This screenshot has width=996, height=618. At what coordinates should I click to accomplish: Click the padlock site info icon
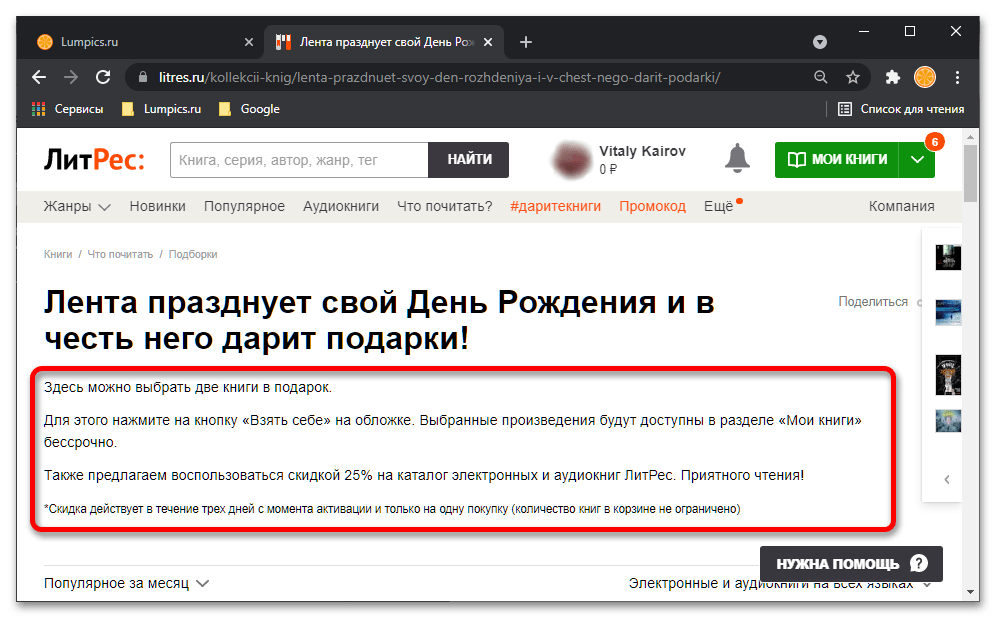(144, 77)
